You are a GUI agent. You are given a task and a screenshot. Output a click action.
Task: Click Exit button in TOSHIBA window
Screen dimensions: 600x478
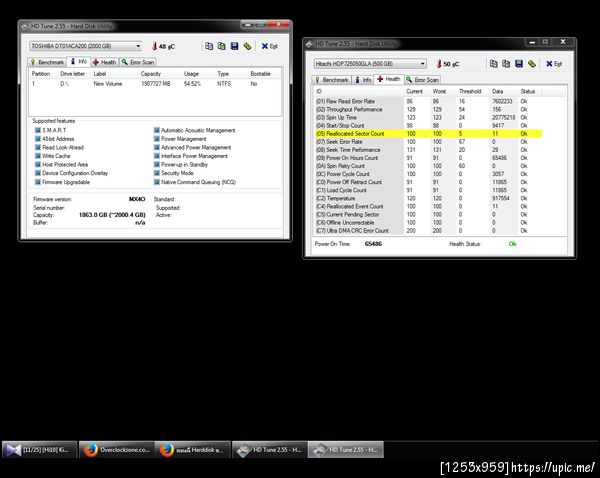pyautogui.click(x=269, y=46)
